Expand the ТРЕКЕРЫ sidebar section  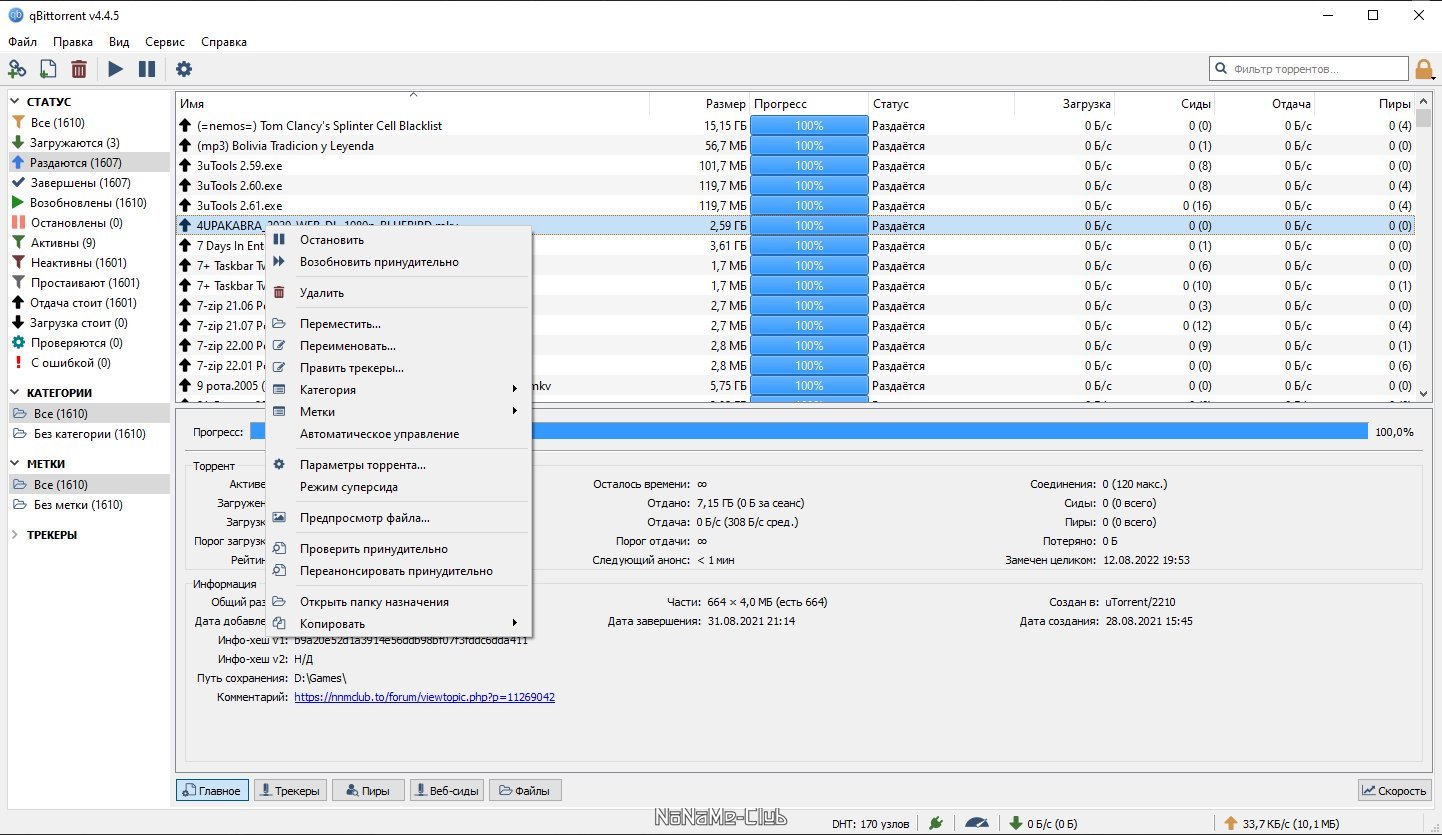pos(16,535)
